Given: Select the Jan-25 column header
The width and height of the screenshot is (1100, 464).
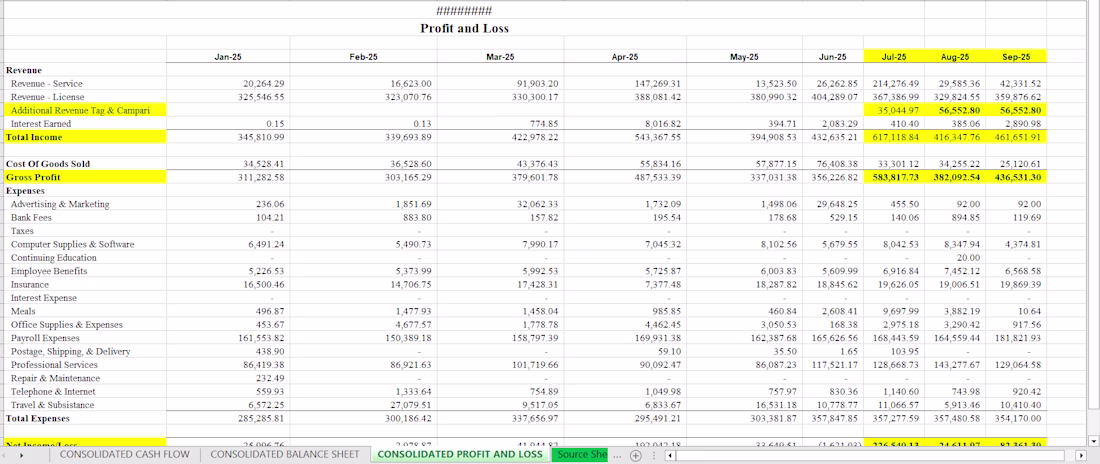Looking at the screenshot, I should click(228, 57).
